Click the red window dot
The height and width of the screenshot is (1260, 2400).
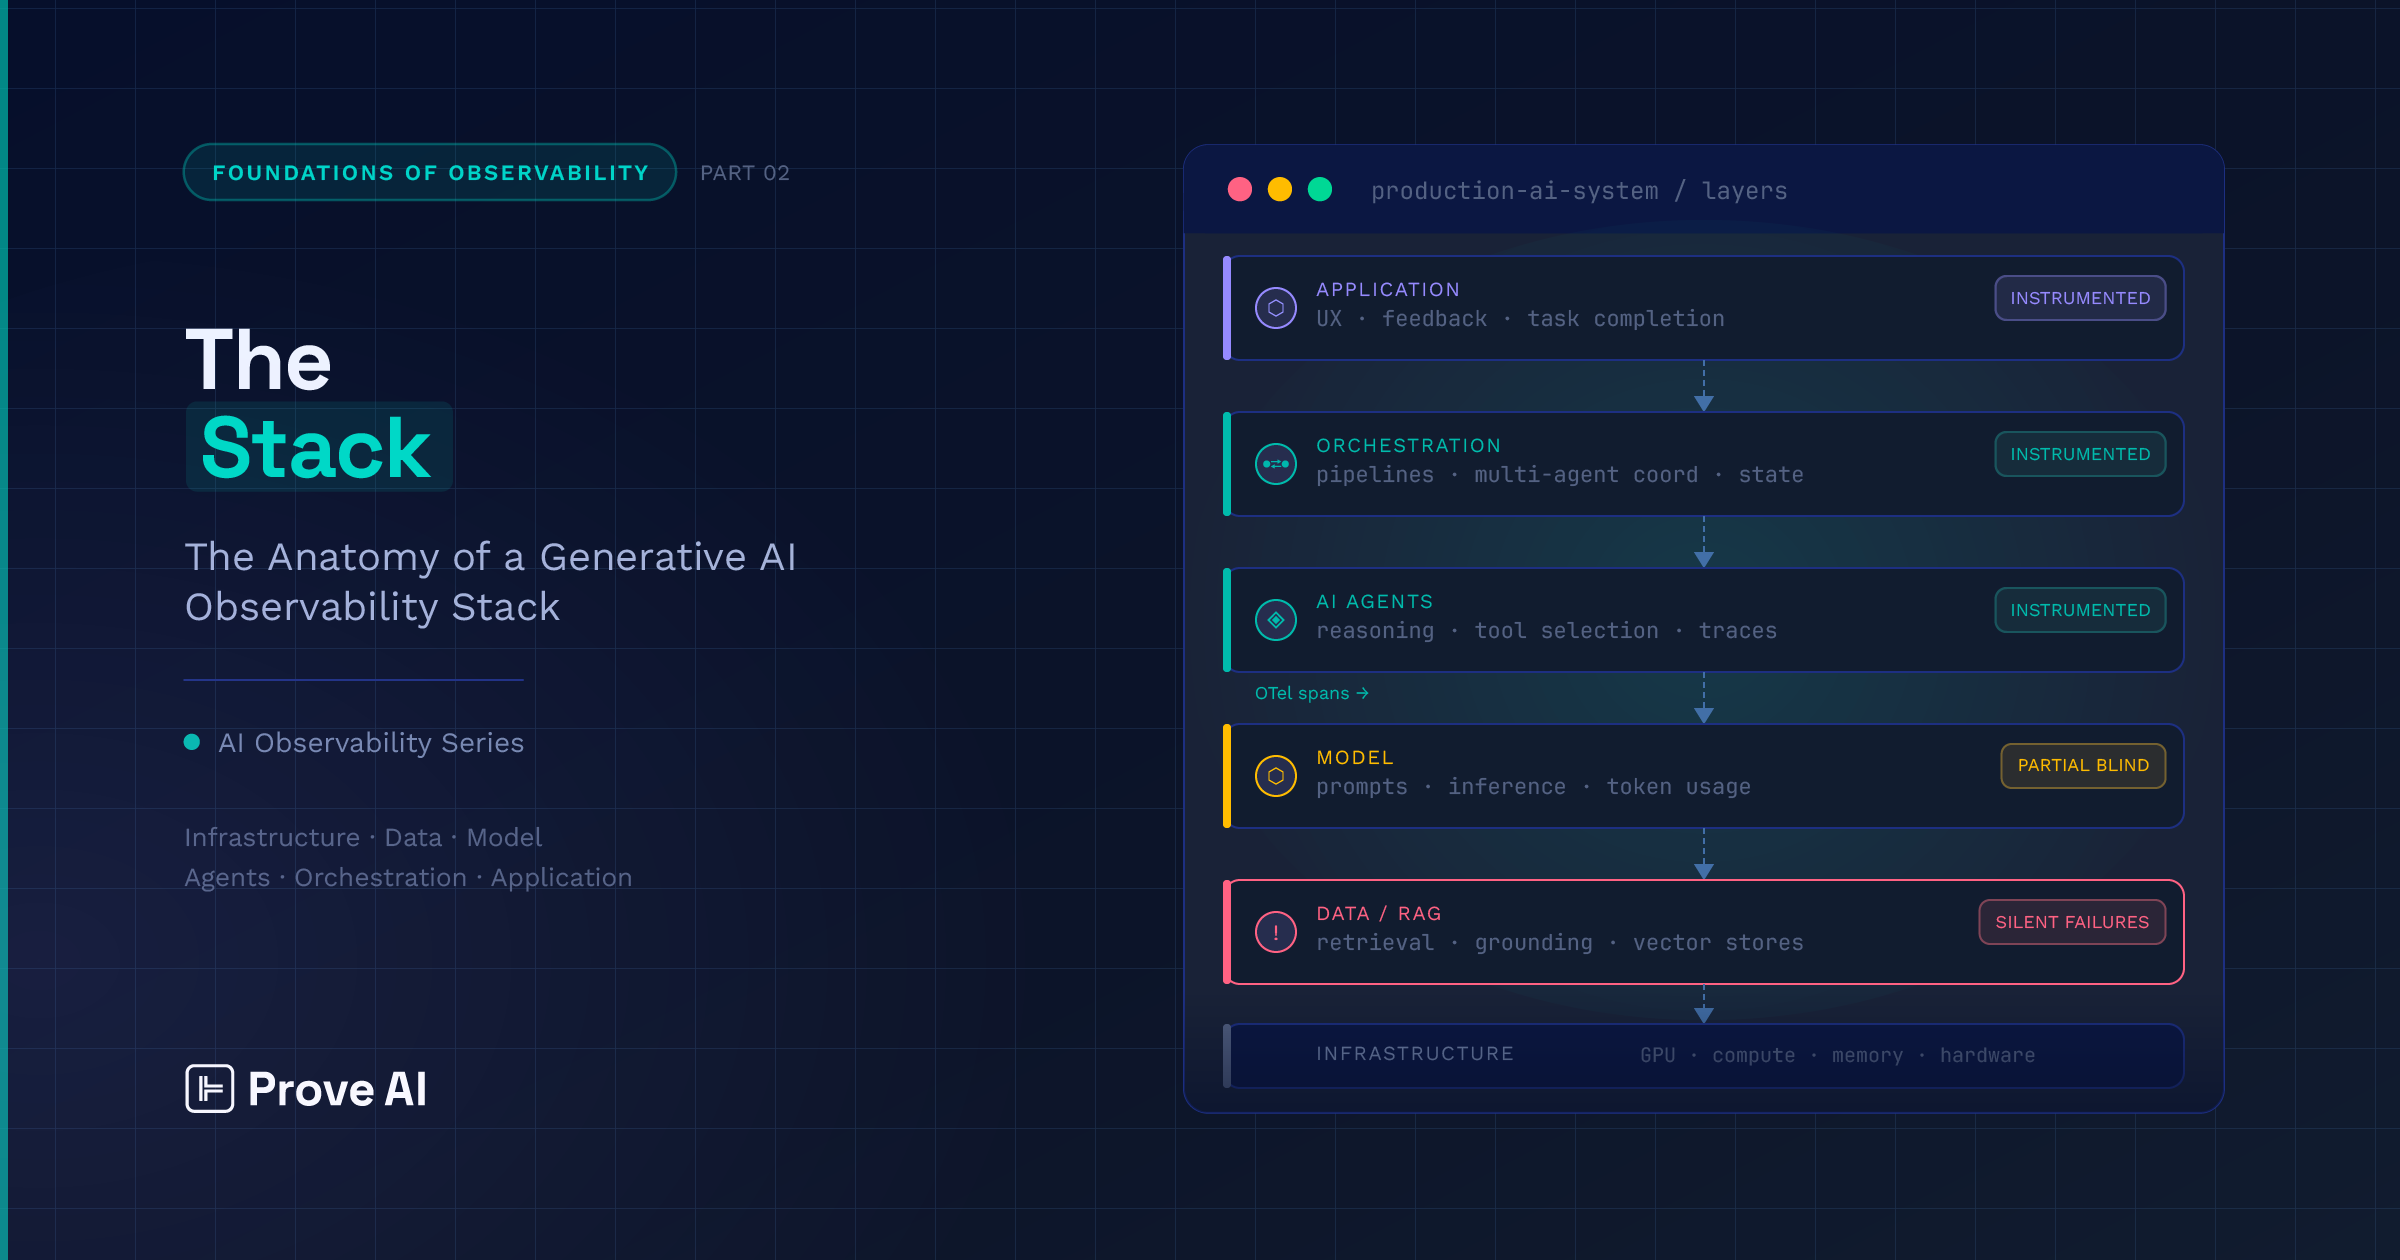click(1240, 190)
